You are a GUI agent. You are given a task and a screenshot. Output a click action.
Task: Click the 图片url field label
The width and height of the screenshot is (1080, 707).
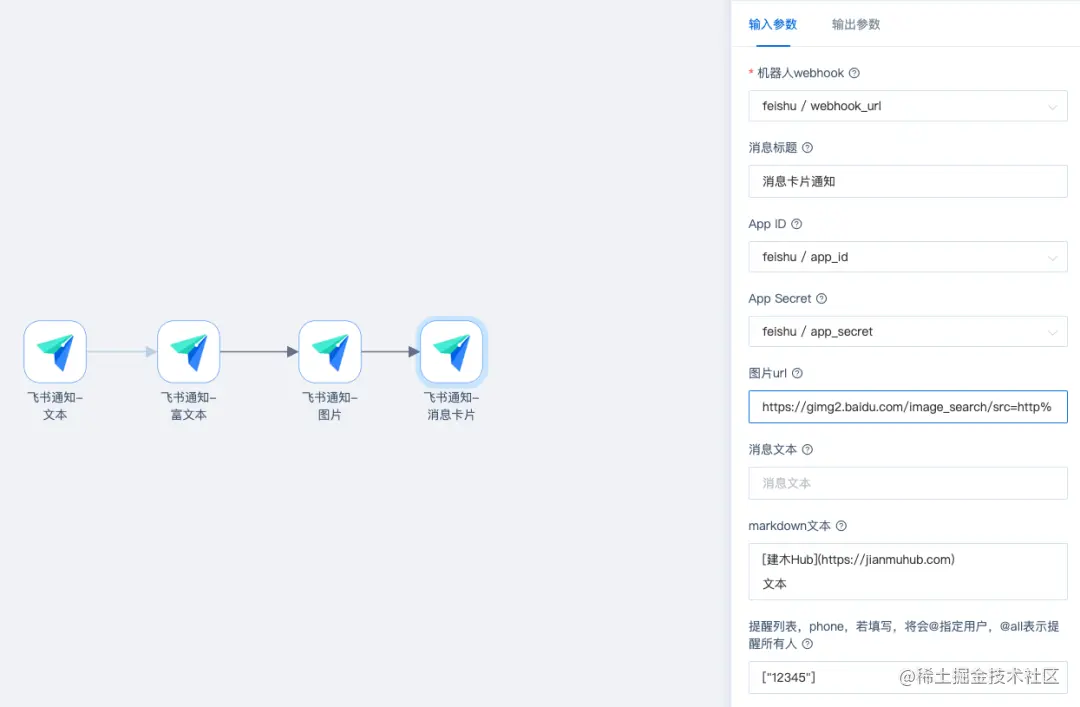point(767,373)
